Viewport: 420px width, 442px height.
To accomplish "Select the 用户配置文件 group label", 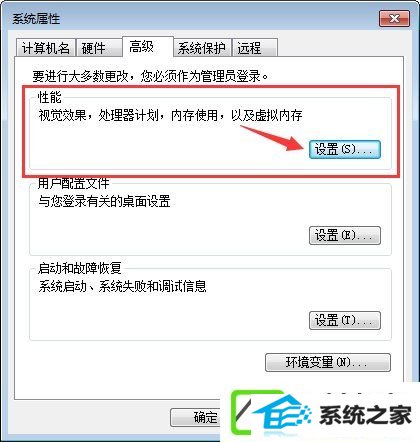I will tap(73, 183).
